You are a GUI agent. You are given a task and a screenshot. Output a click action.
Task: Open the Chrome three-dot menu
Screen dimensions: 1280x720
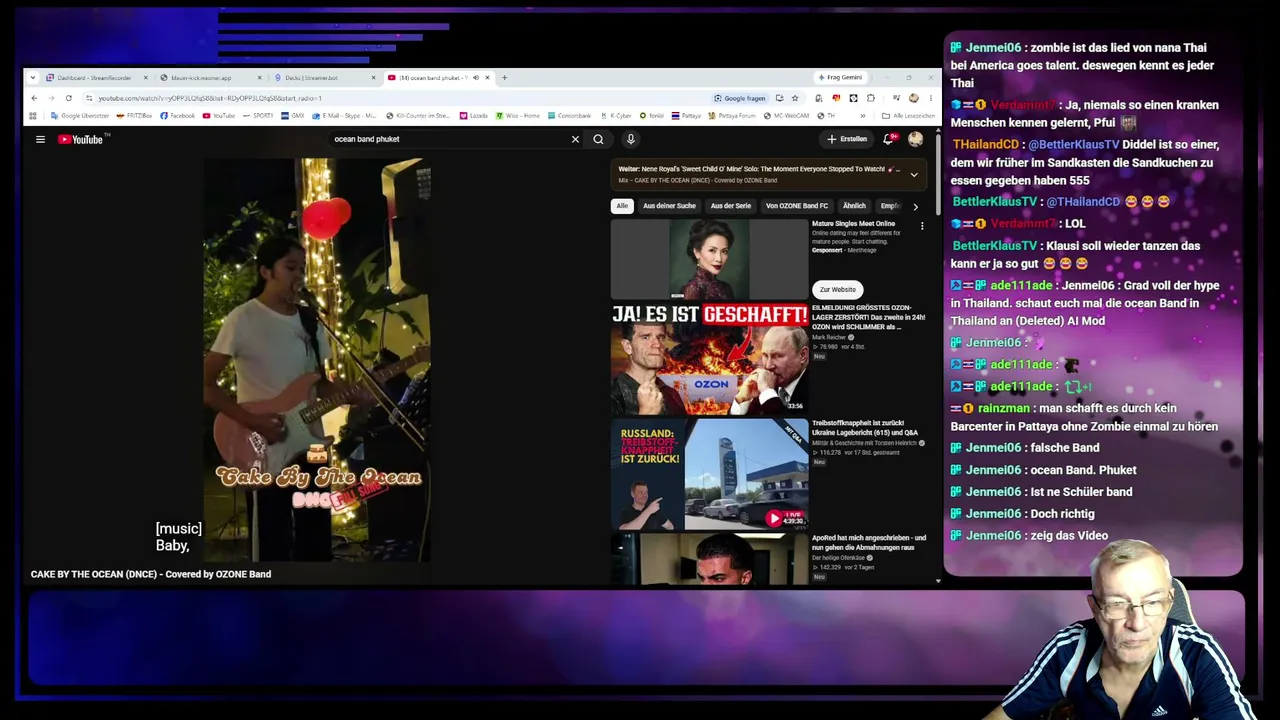pyautogui.click(x=930, y=98)
